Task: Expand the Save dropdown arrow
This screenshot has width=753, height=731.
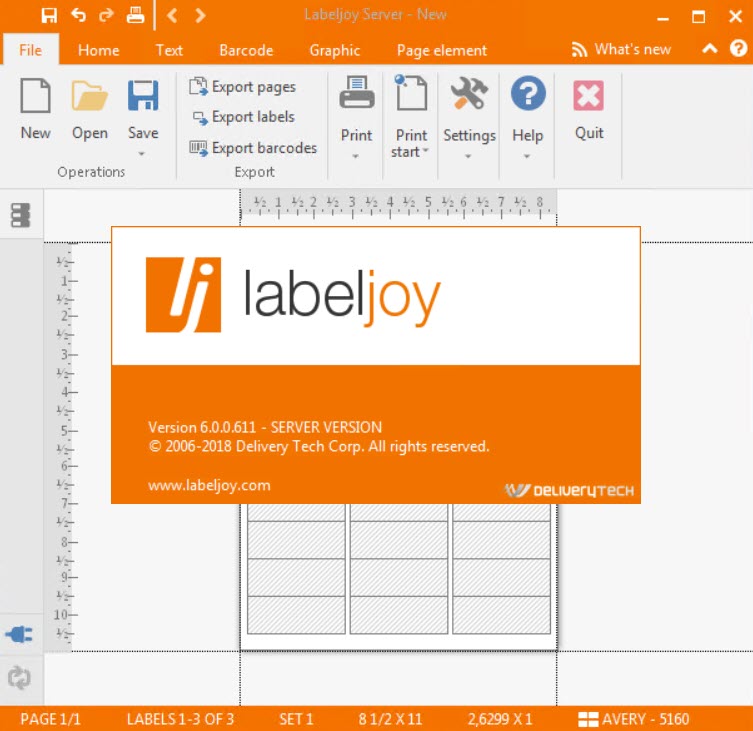Action: 142,154
